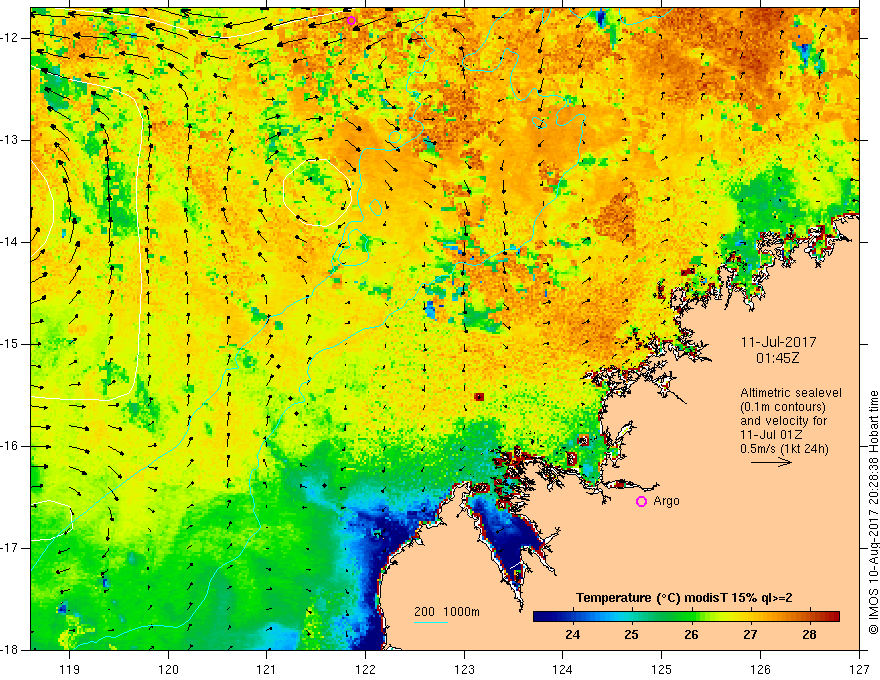Click the 120 longitude axis label
Viewport: 880px width, 680px height.
coord(168,669)
